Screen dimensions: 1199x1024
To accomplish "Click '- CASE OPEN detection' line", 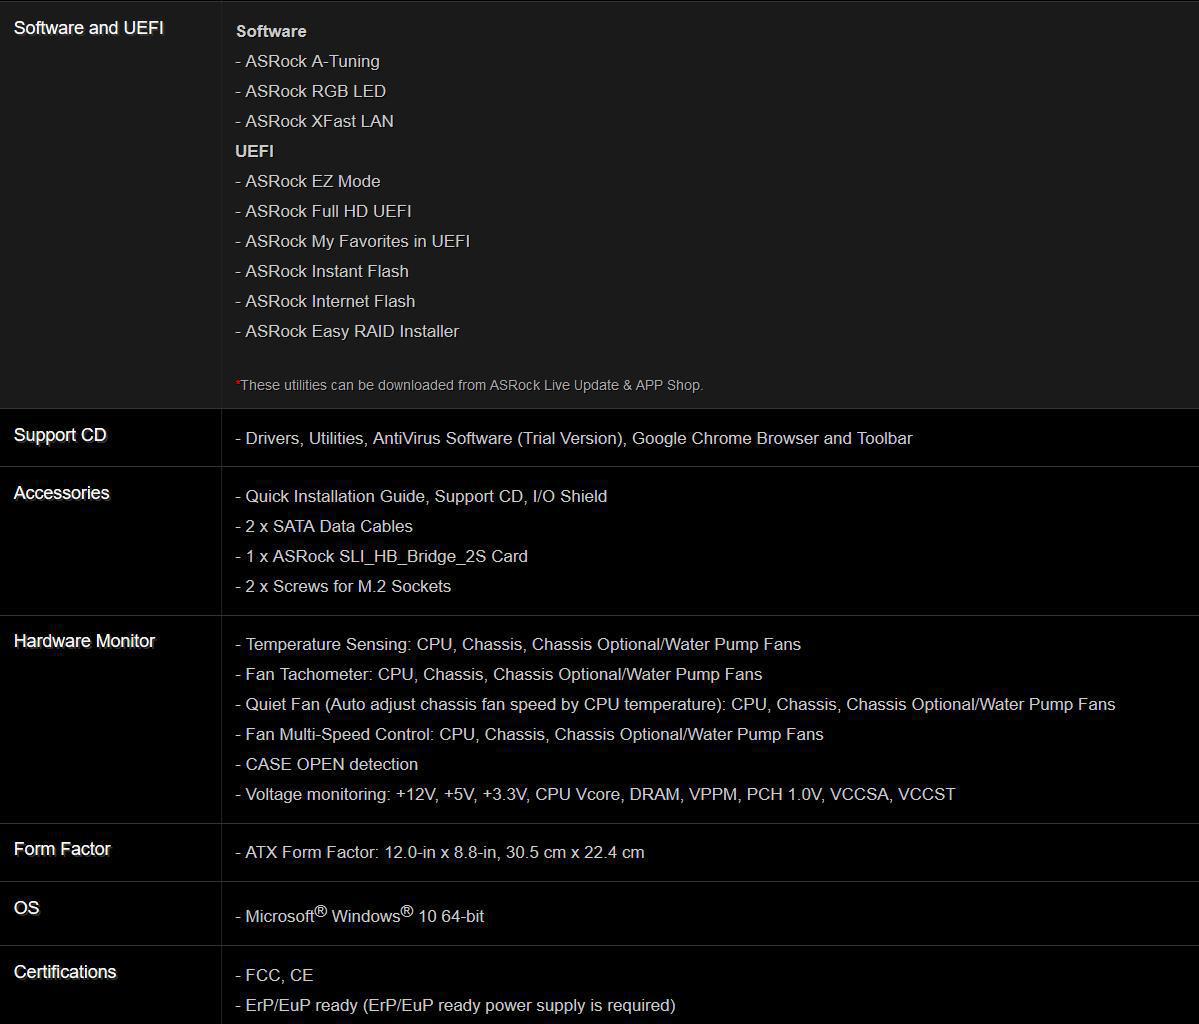I will 327,765.
